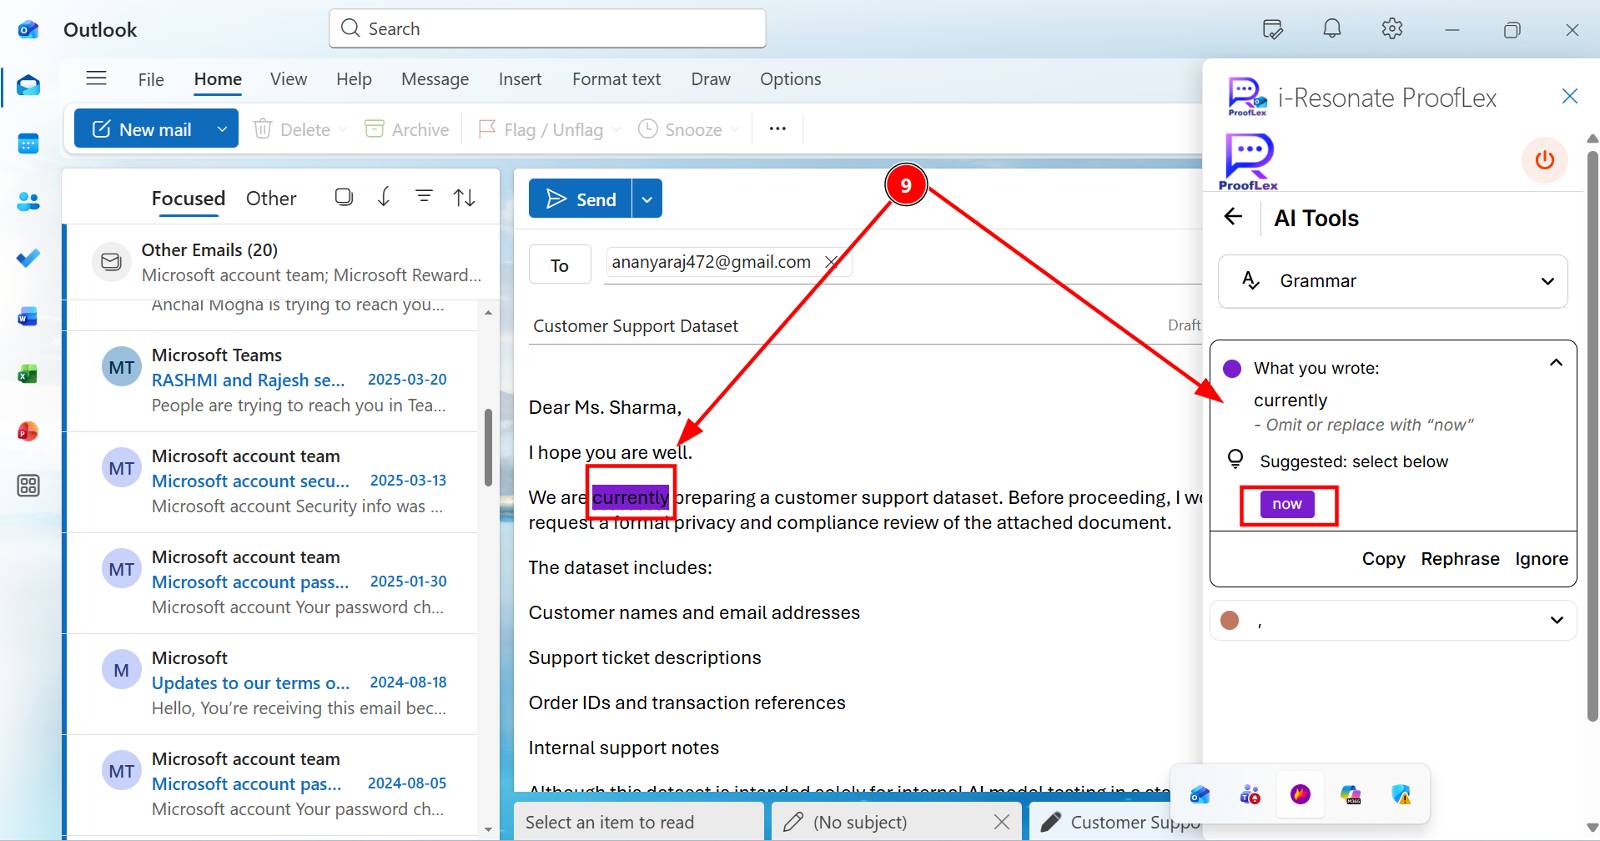The height and width of the screenshot is (841, 1600).
Task: Open the To Do checkmark icon
Action: point(28,258)
